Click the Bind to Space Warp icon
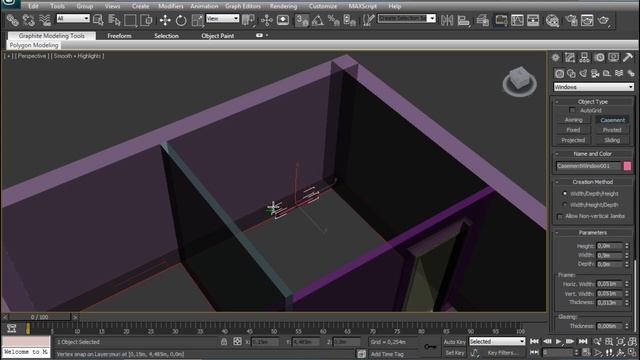Image resolution: width=640 pixels, height=360 pixels. pos(45,20)
